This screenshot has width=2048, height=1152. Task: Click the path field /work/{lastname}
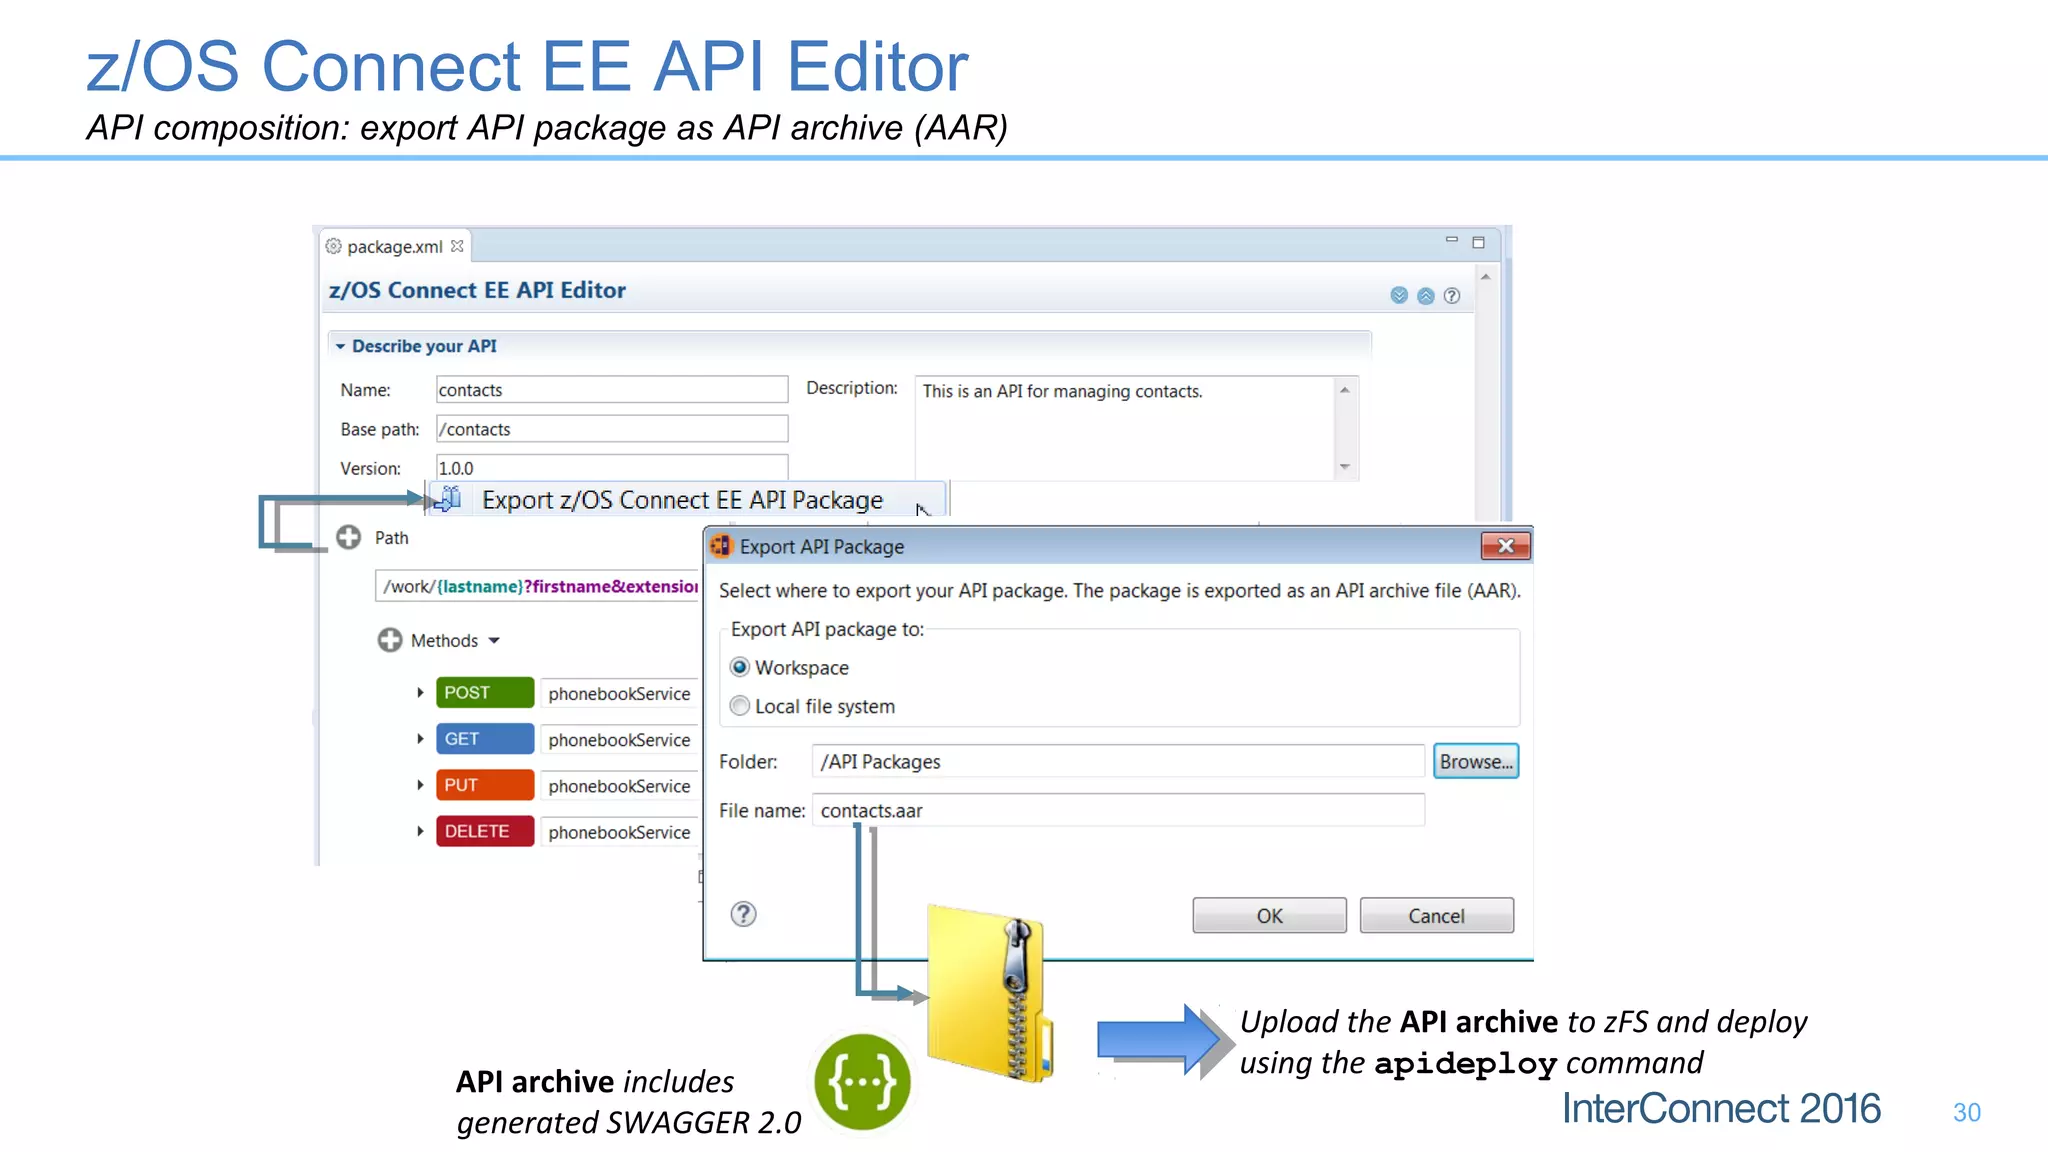pos(539,586)
